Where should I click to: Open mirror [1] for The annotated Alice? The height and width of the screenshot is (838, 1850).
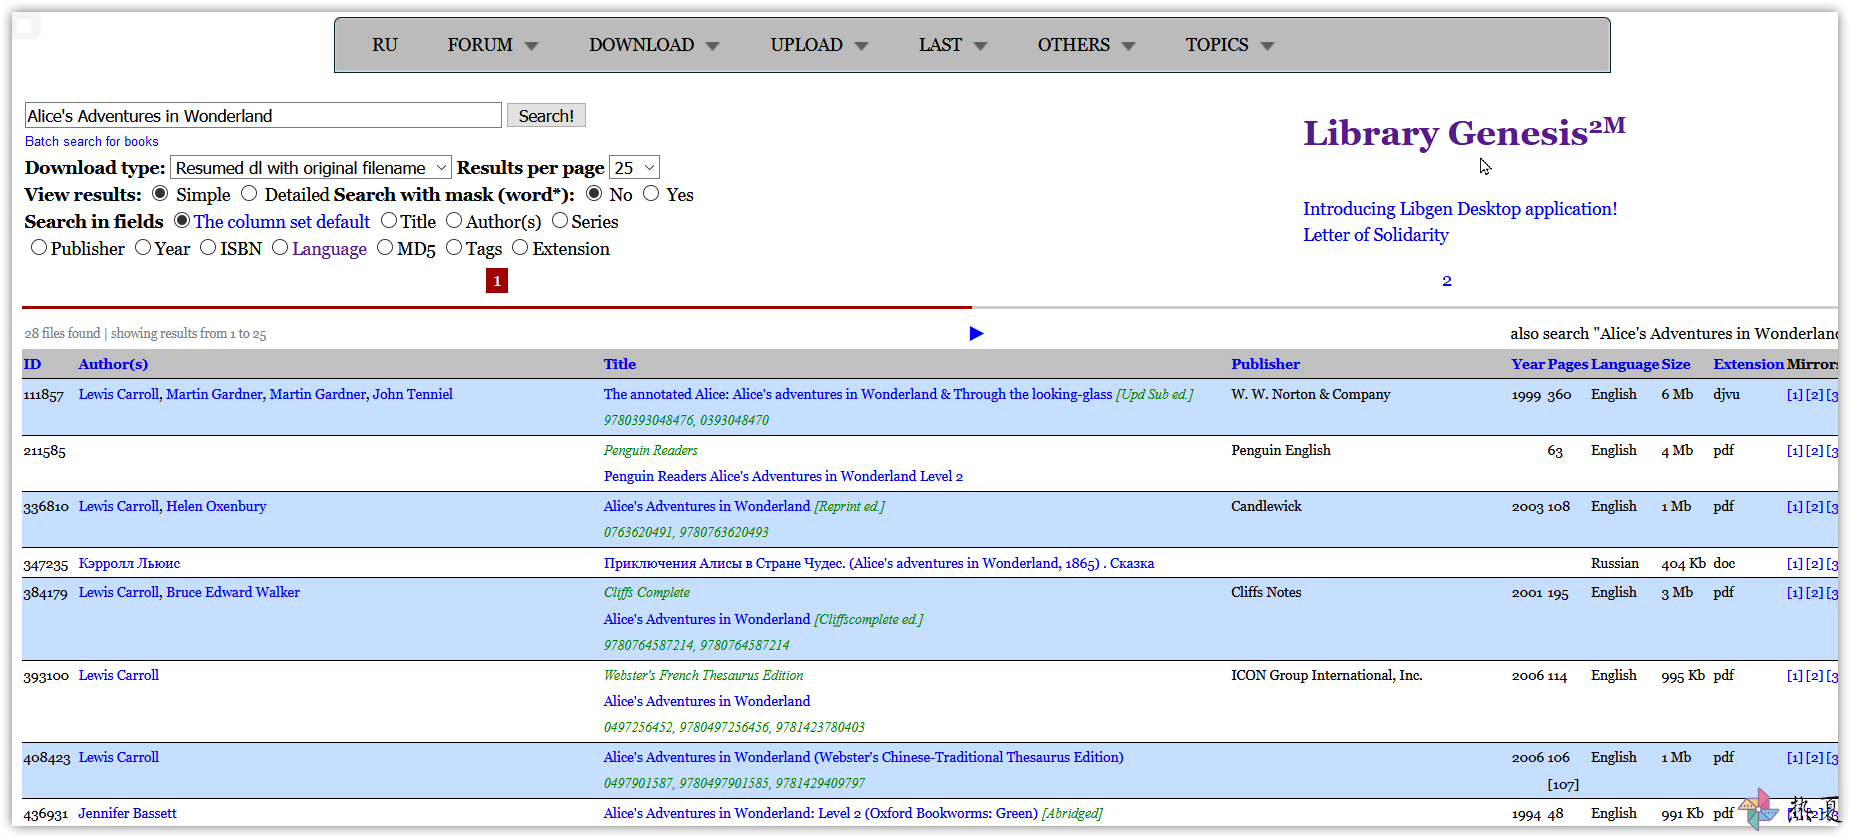(x=1795, y=395)
